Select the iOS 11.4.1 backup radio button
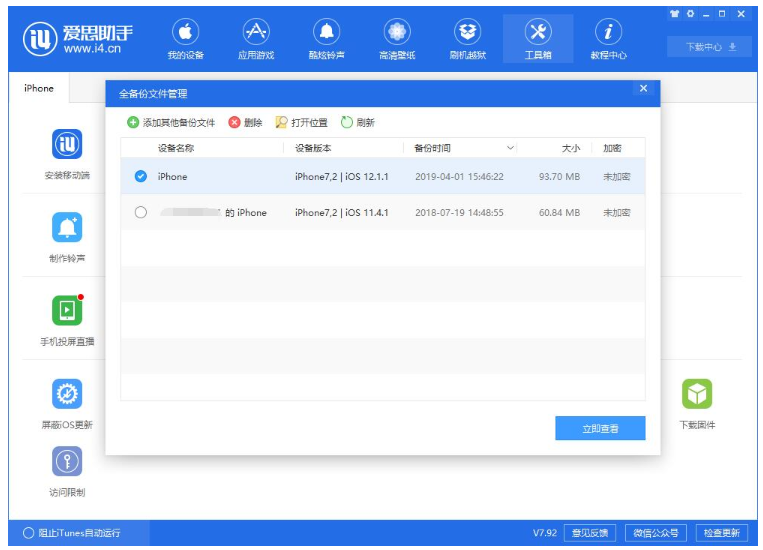Viewport: 763px width, 550px height. 140,212
